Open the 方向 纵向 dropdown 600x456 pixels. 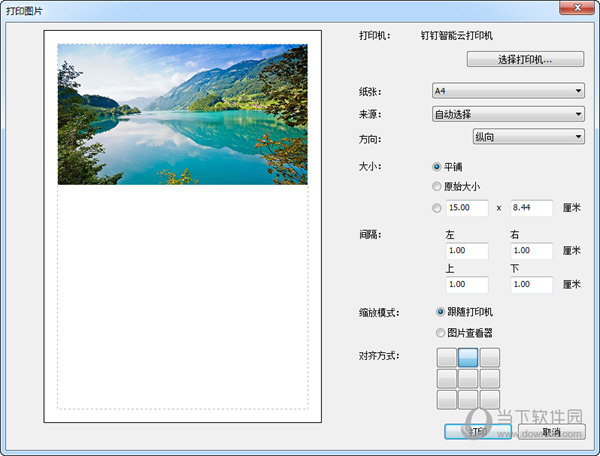[x=529, y=137]
